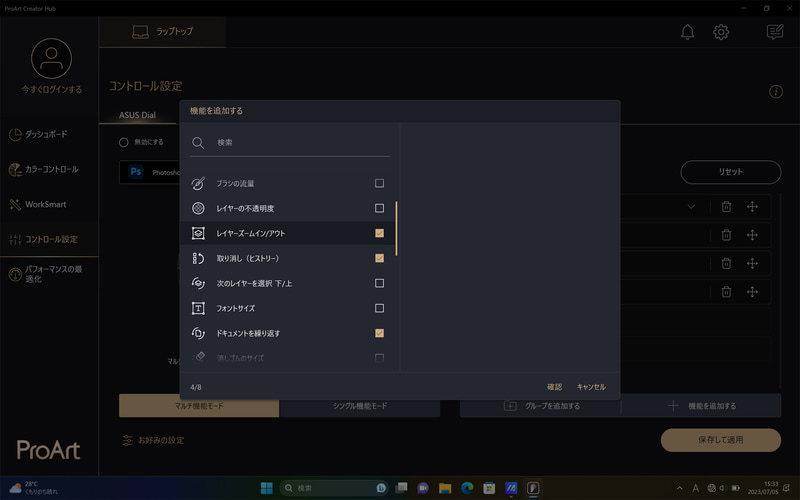This screenshot has height=500, width=800.
Task: Open パフォーマンスの最適化 in the sidebar
Action: click(x=49, y=274)
